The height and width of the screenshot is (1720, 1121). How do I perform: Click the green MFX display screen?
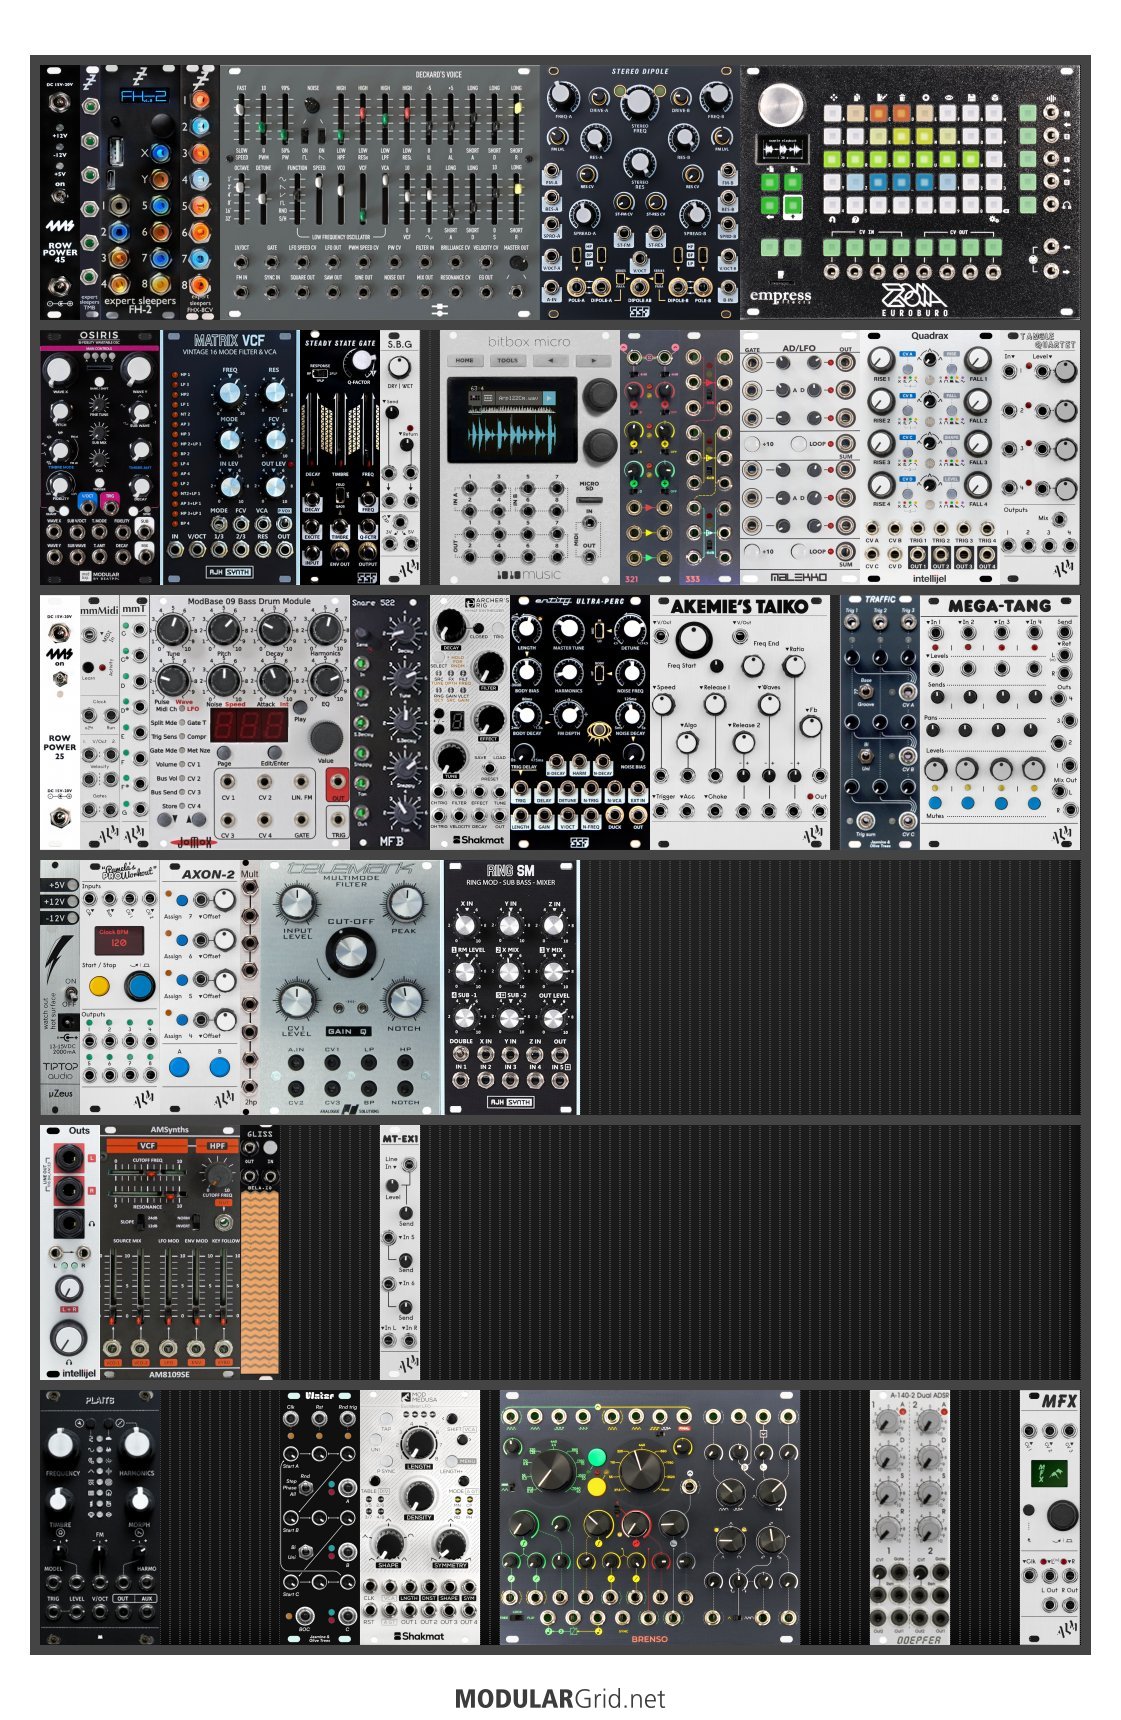[1049, 1472]
